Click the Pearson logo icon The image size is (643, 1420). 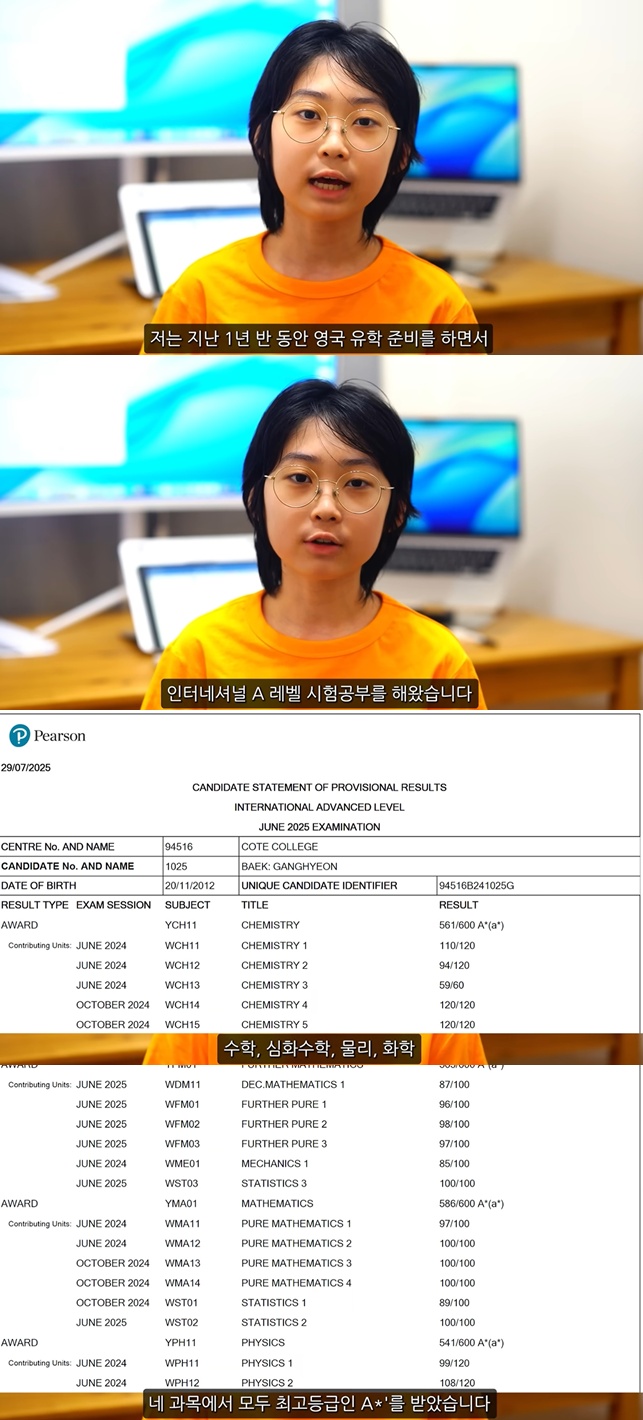coord(19,736)
